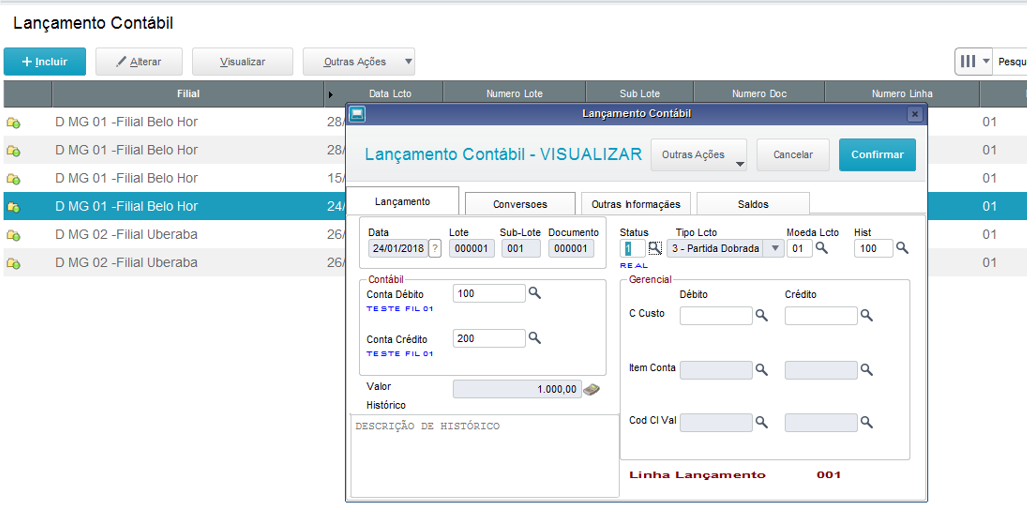Click the Histórico description text area
Viewport: 1027px width, 517px height.
click(x=485, y=455)
